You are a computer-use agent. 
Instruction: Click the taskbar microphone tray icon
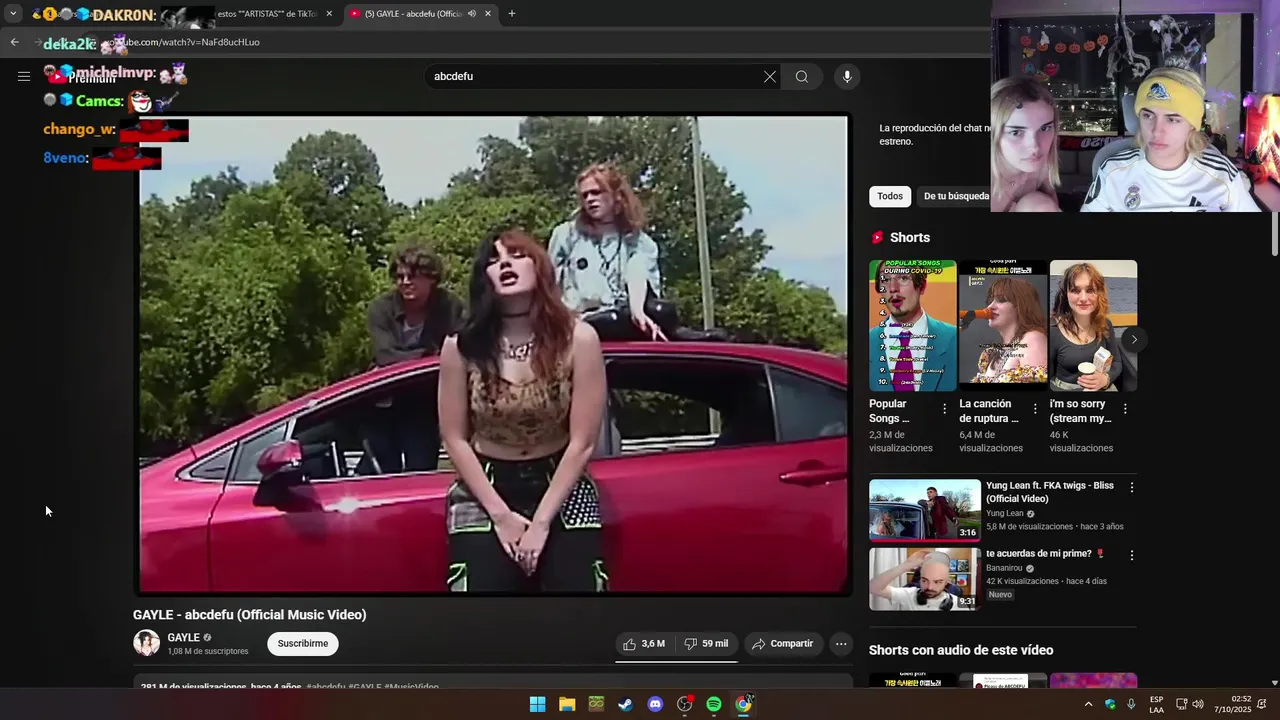1131,704
